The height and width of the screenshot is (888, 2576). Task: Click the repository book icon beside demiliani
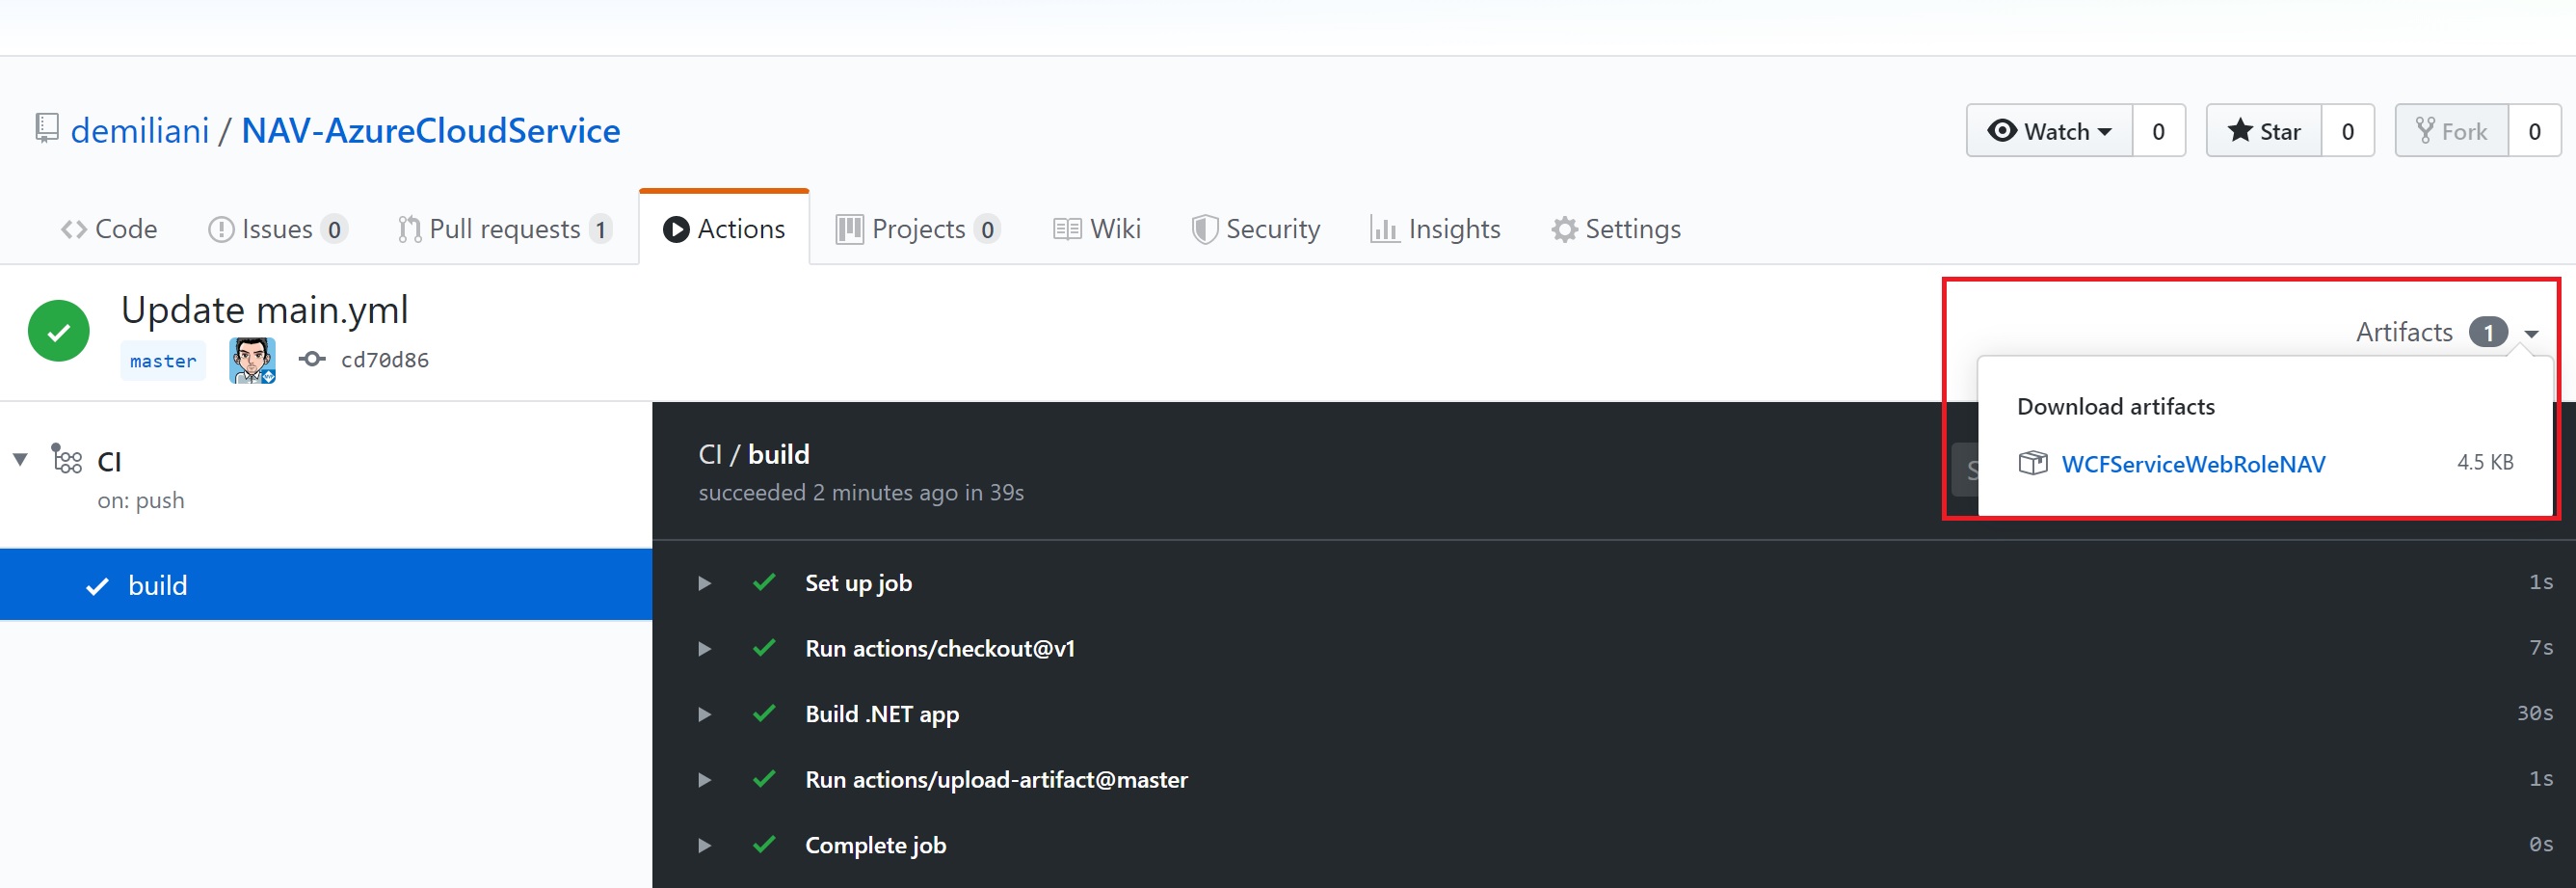pyautogui.click(x=46, y=128)
